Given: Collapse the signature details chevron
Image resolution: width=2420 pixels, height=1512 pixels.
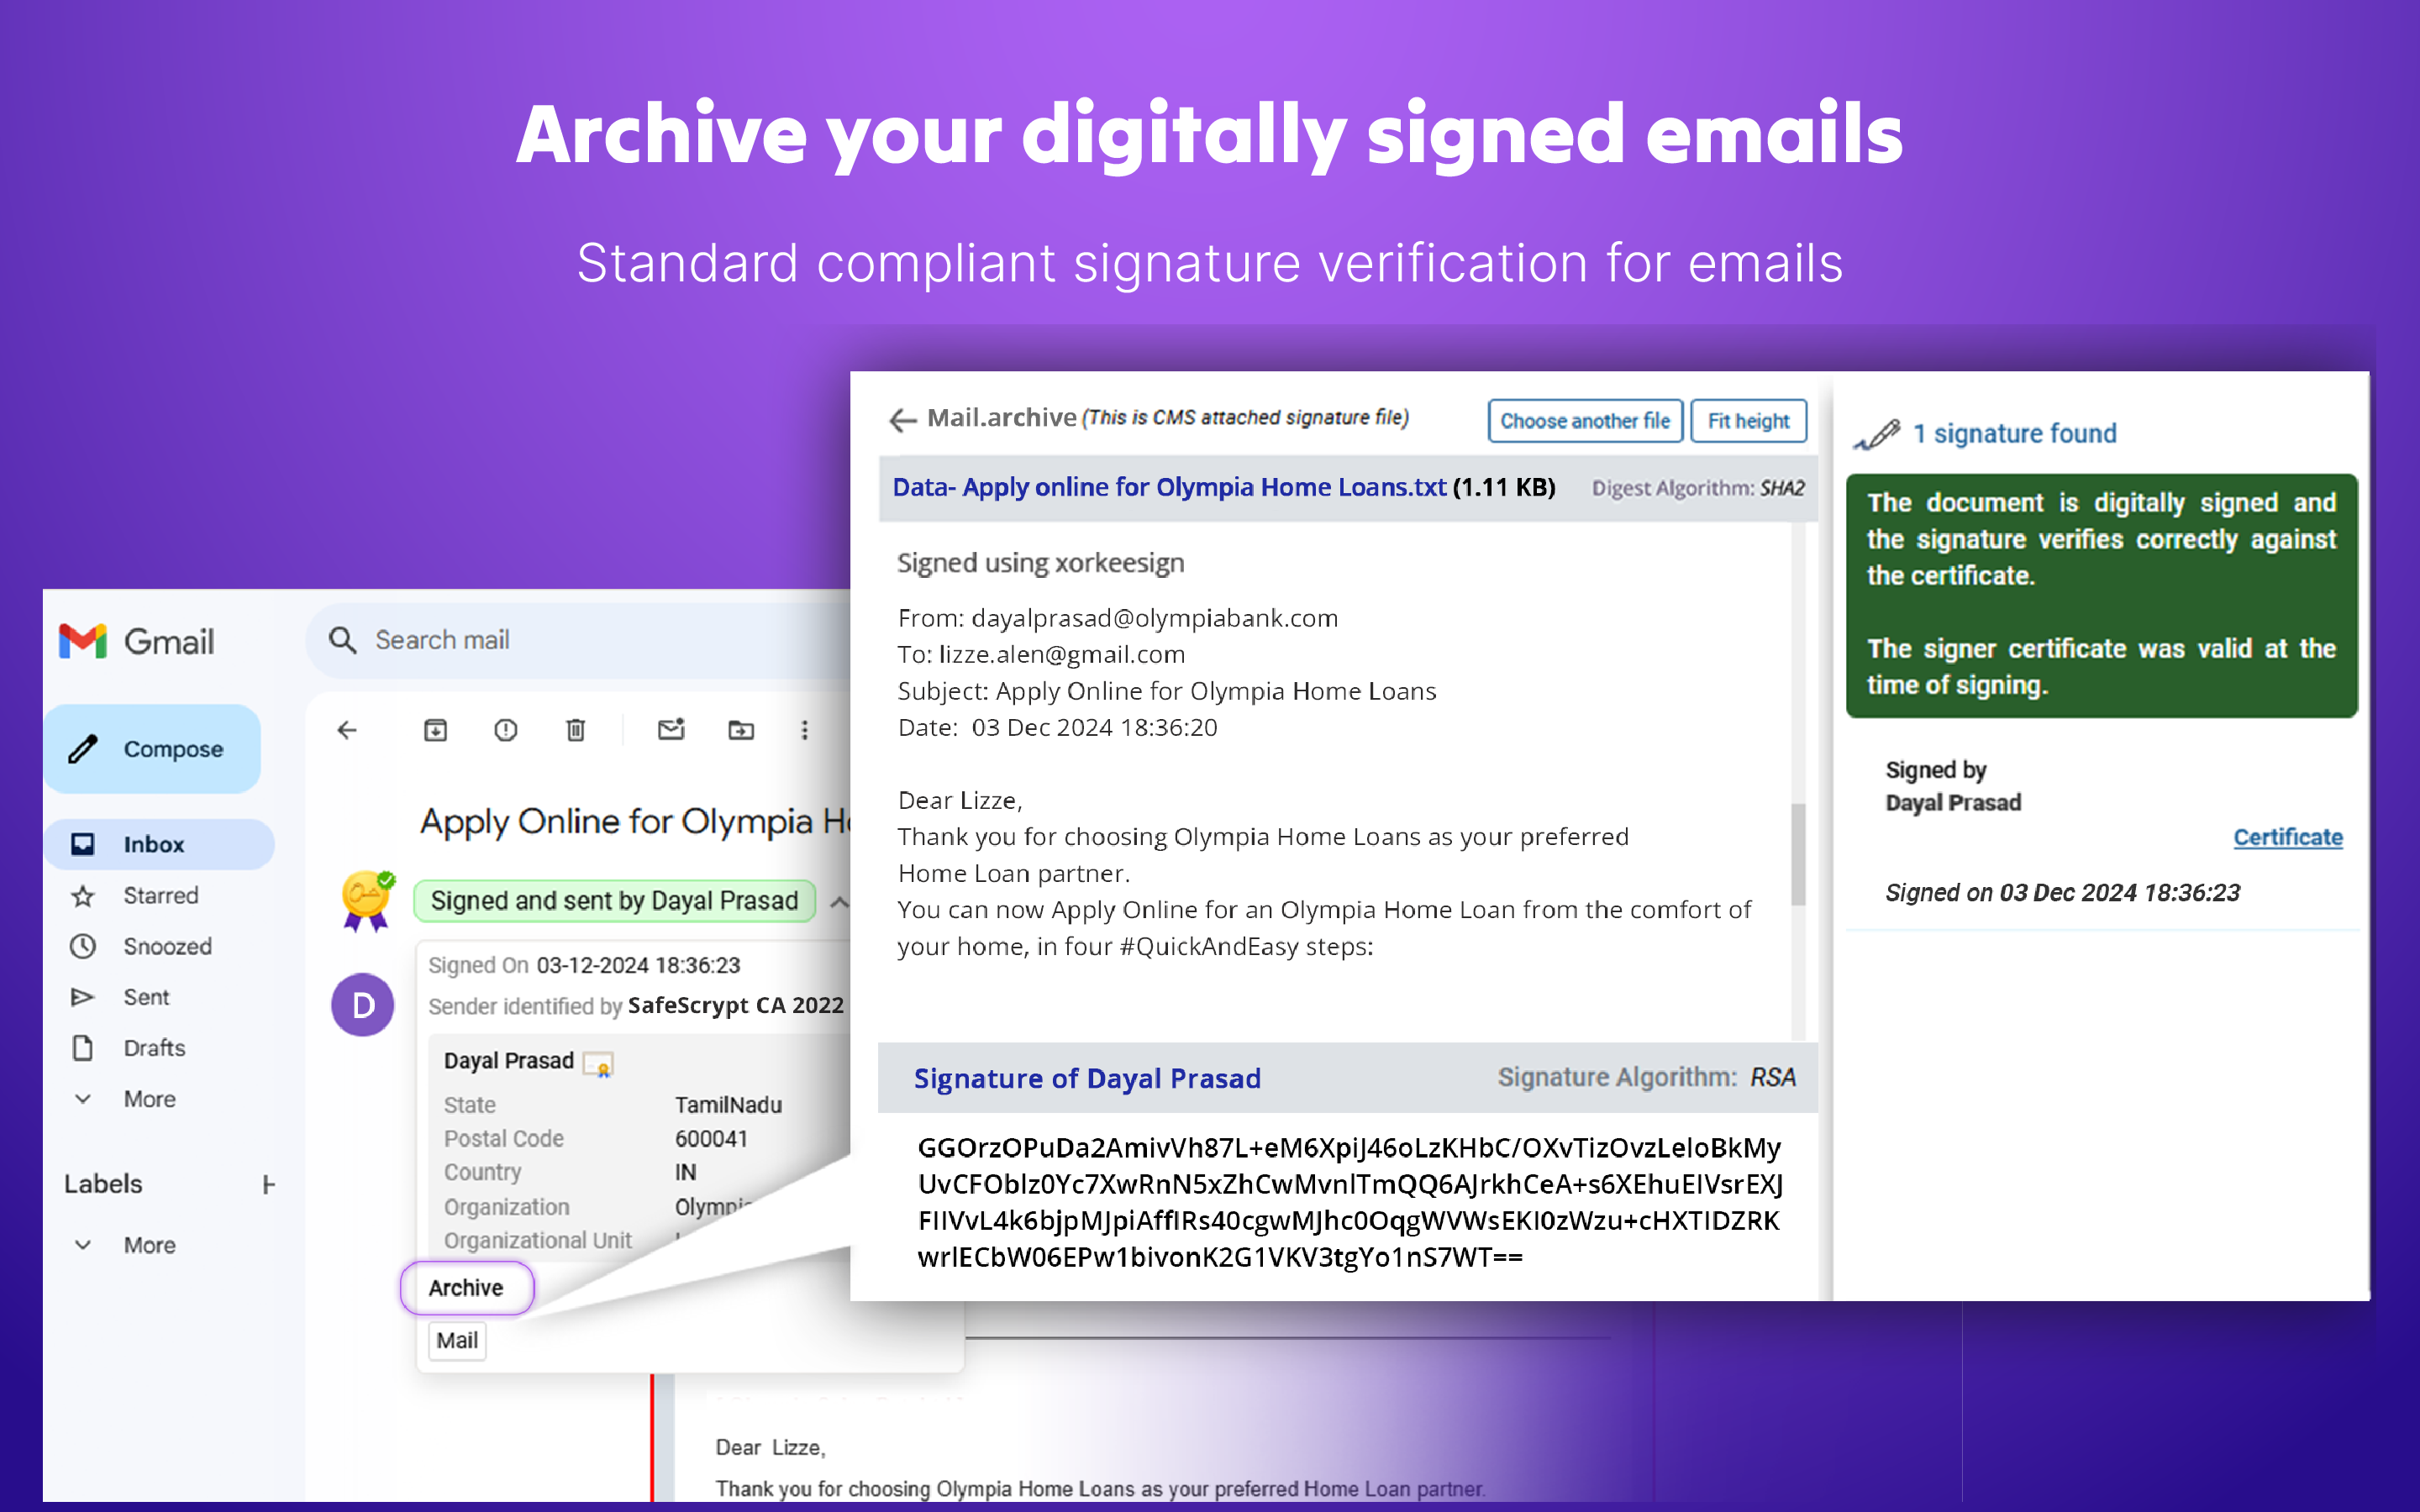Looking at the screenshot, I should pyautogui.click(x=839, y=902).
